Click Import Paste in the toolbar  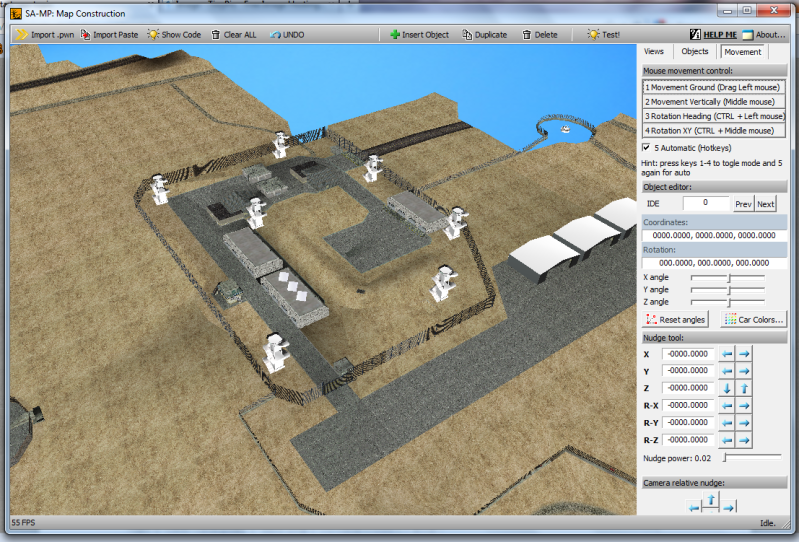point(109,34)
